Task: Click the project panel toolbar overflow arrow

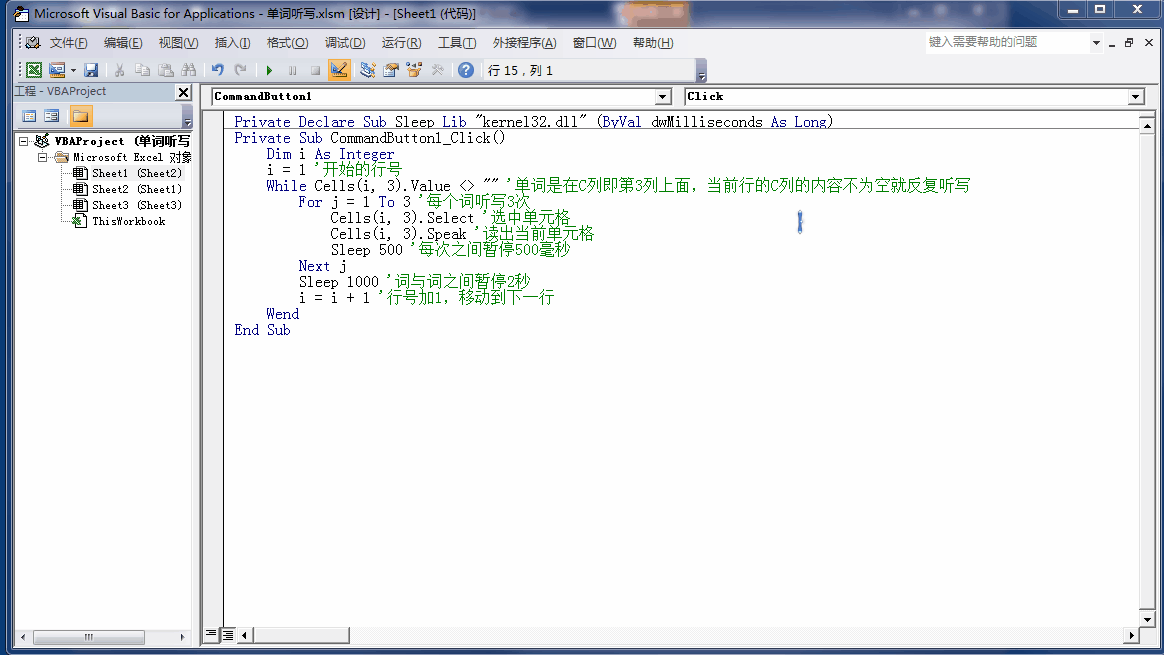Action: point(188,117)
